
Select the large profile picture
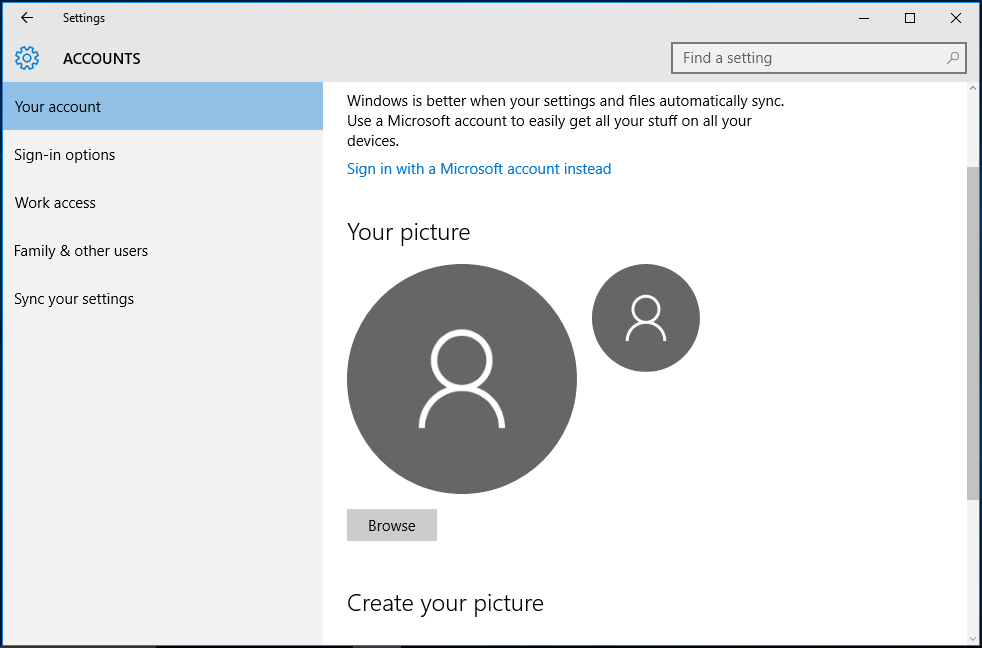(x=462, y=379)
